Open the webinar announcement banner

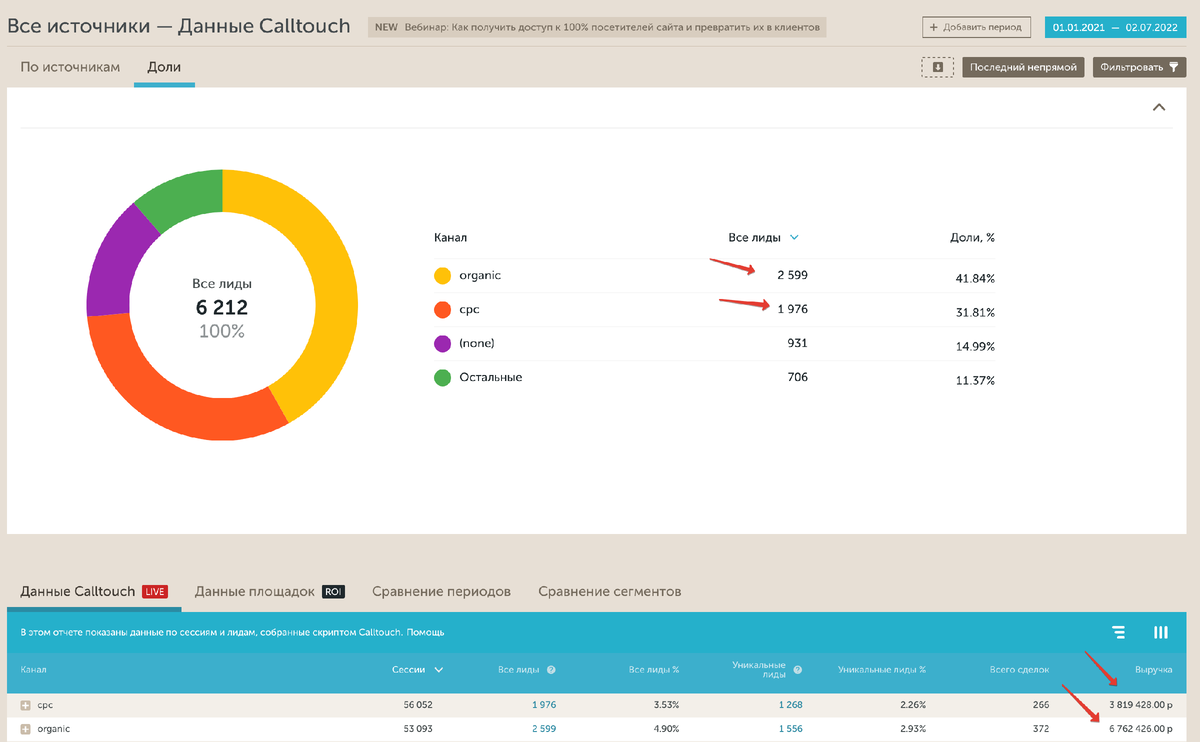pos(598,27)
